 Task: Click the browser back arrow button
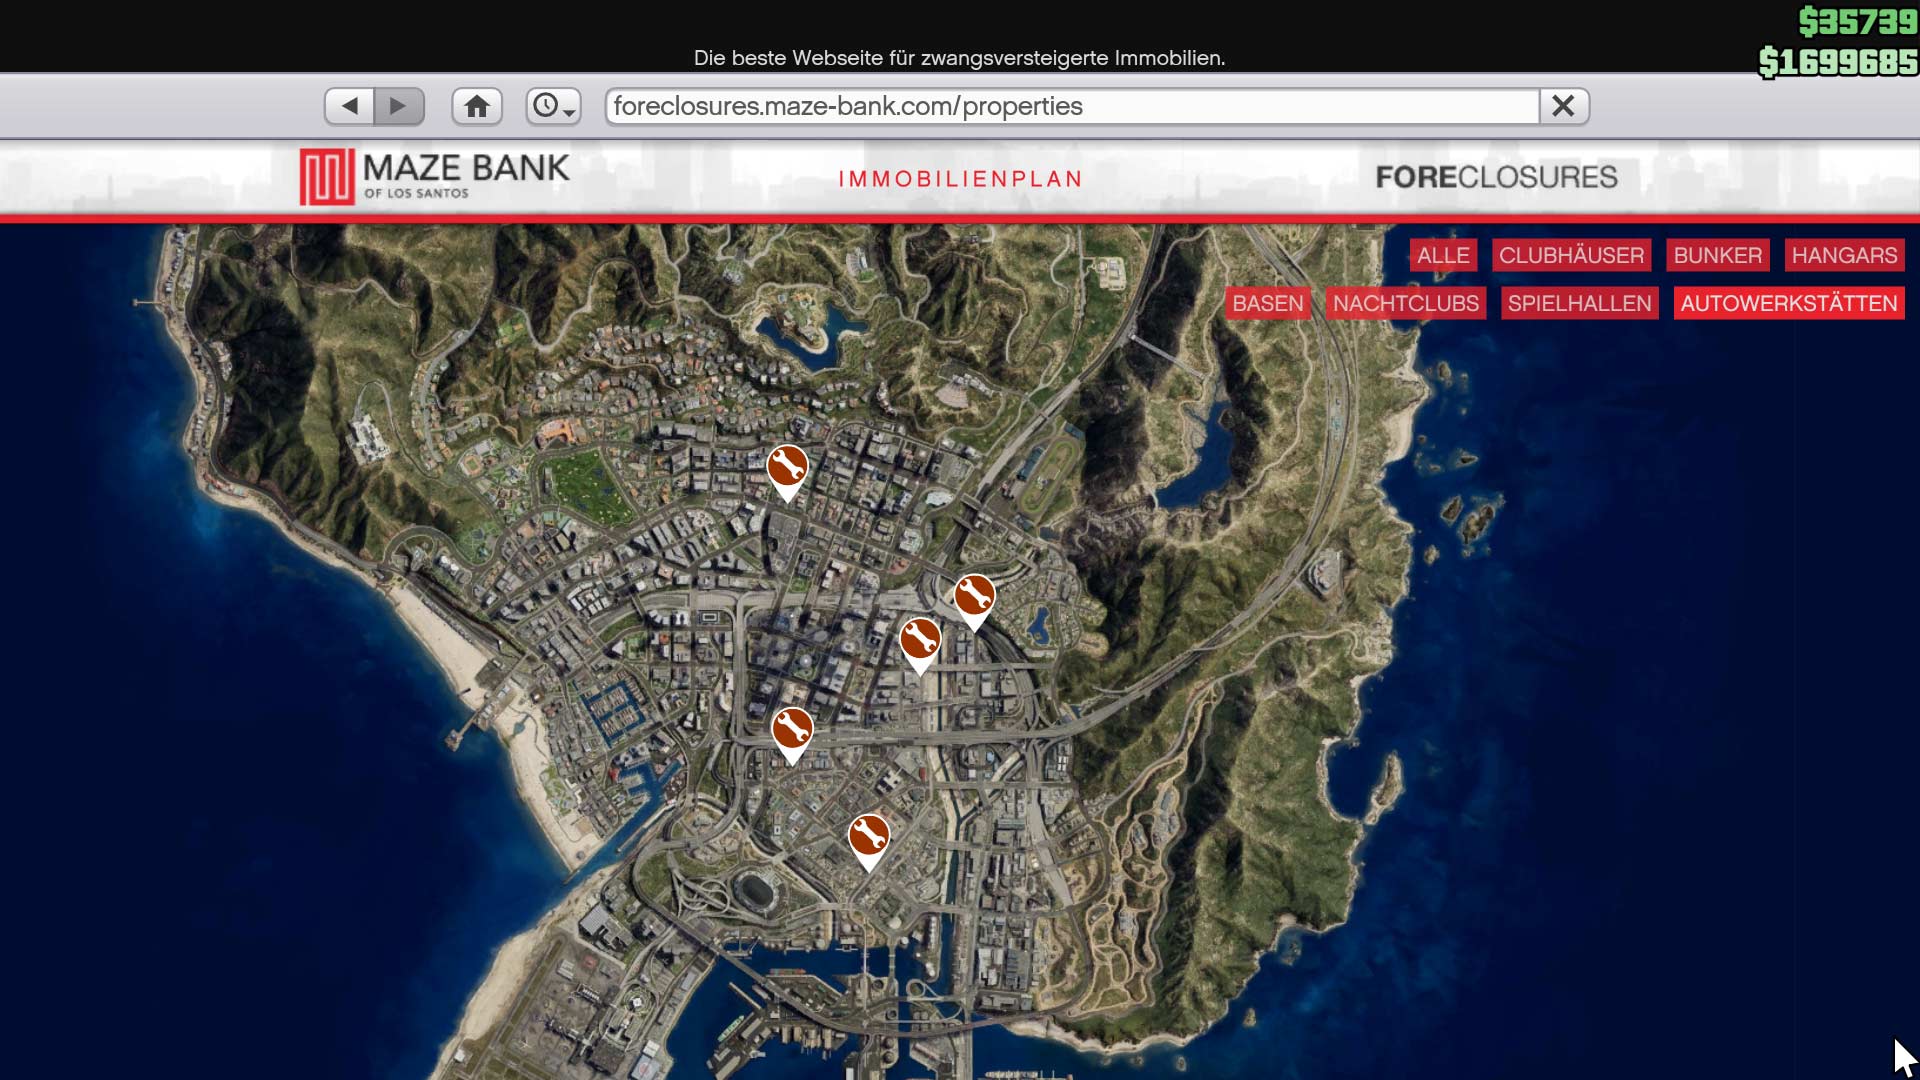tap(349, 106)
